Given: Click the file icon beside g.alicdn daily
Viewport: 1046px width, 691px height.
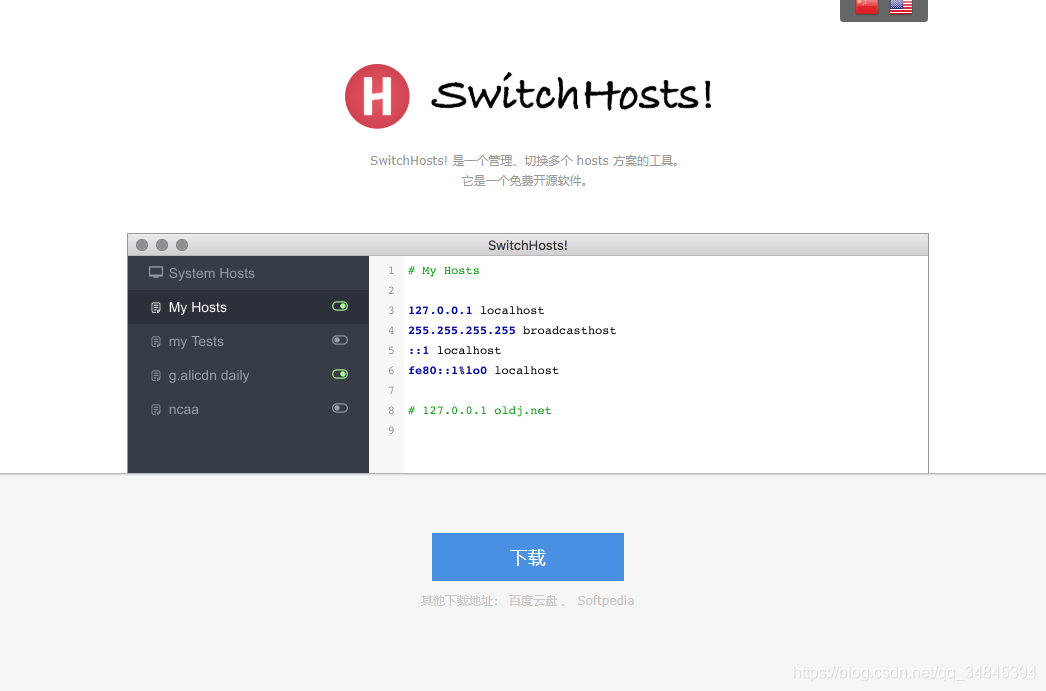Looking at the screenshot, I should coord(156,376).
